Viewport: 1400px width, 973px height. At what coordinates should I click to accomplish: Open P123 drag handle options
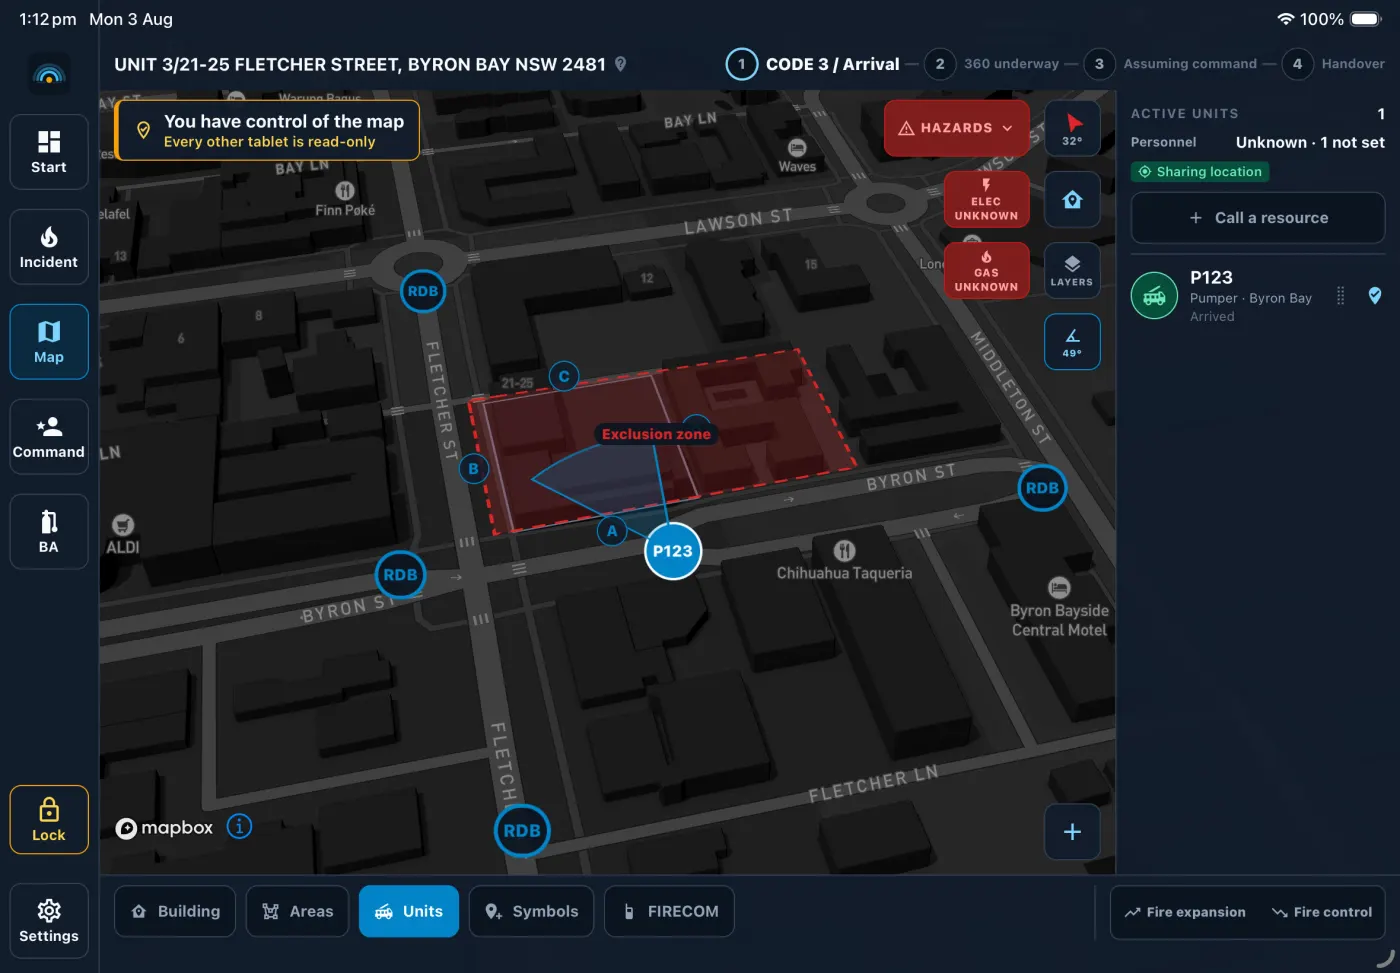pos(1341,296)
